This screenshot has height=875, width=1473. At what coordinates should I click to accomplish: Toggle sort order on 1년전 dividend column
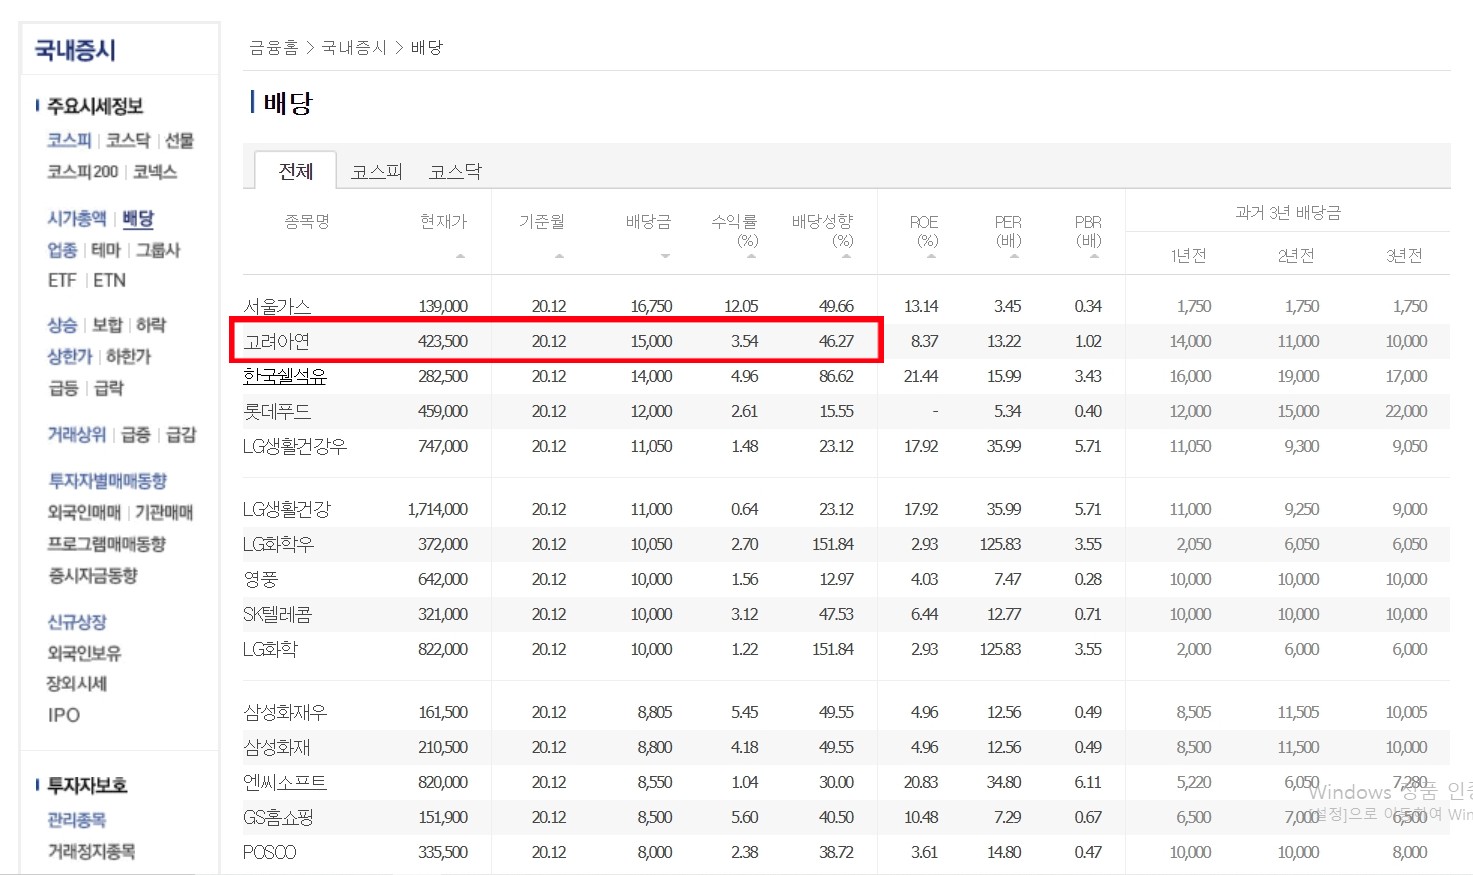tap(1190, 255)
